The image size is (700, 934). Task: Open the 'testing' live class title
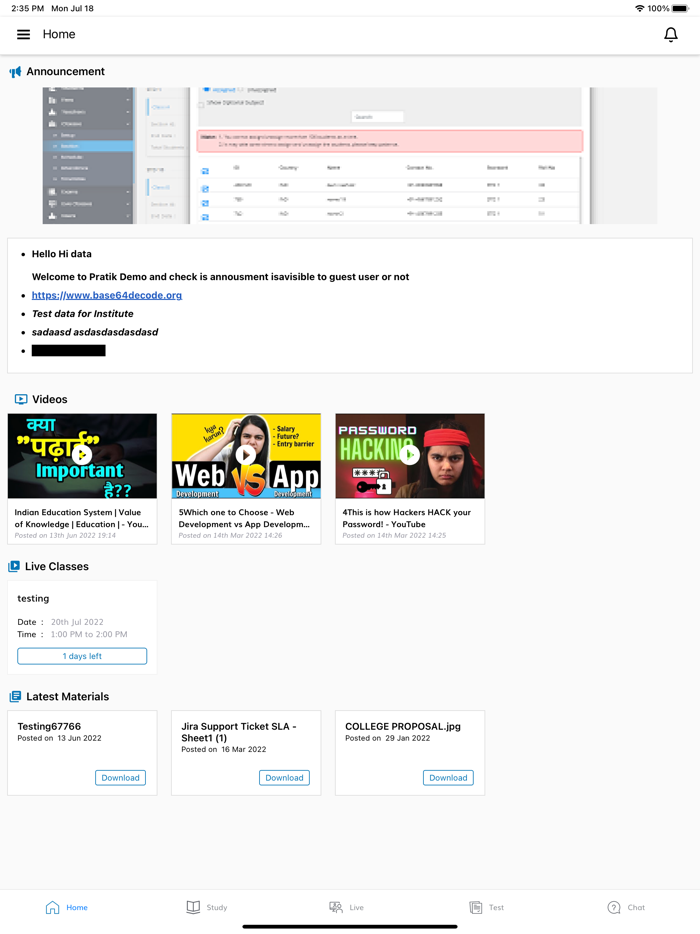coord(33,598)
